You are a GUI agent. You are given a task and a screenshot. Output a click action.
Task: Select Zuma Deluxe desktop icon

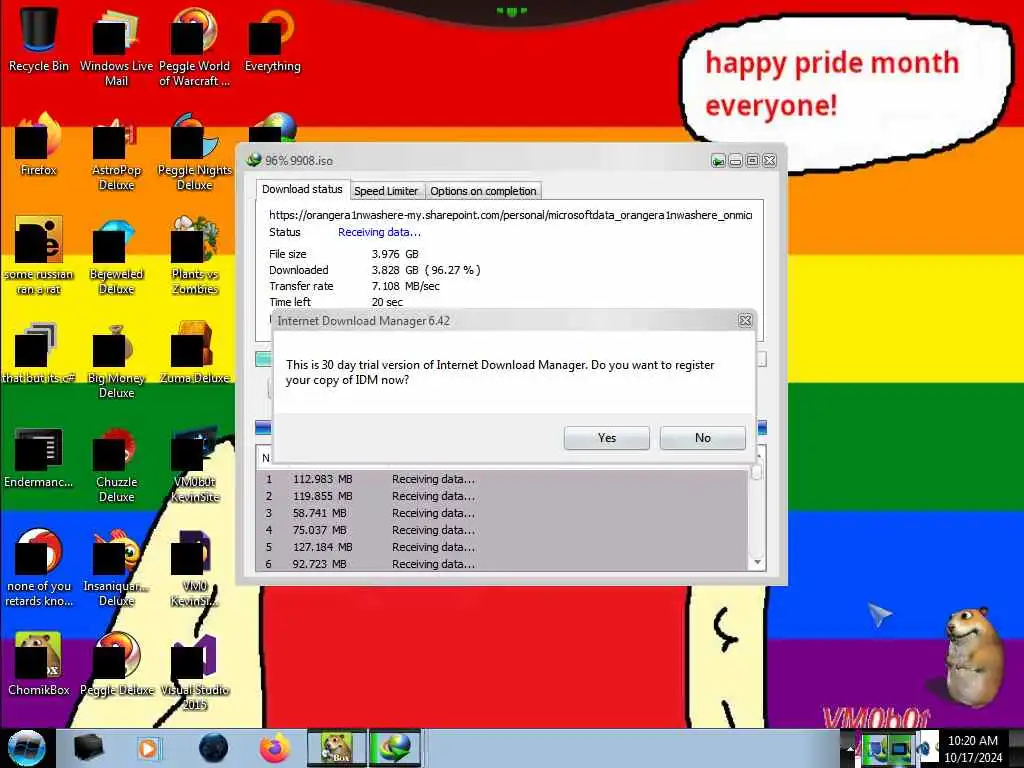point(195,353)
